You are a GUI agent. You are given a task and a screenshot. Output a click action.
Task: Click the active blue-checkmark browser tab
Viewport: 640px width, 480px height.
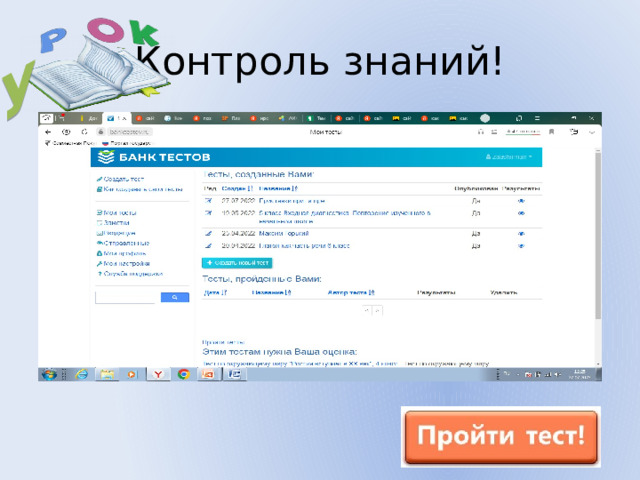[117, 118]
